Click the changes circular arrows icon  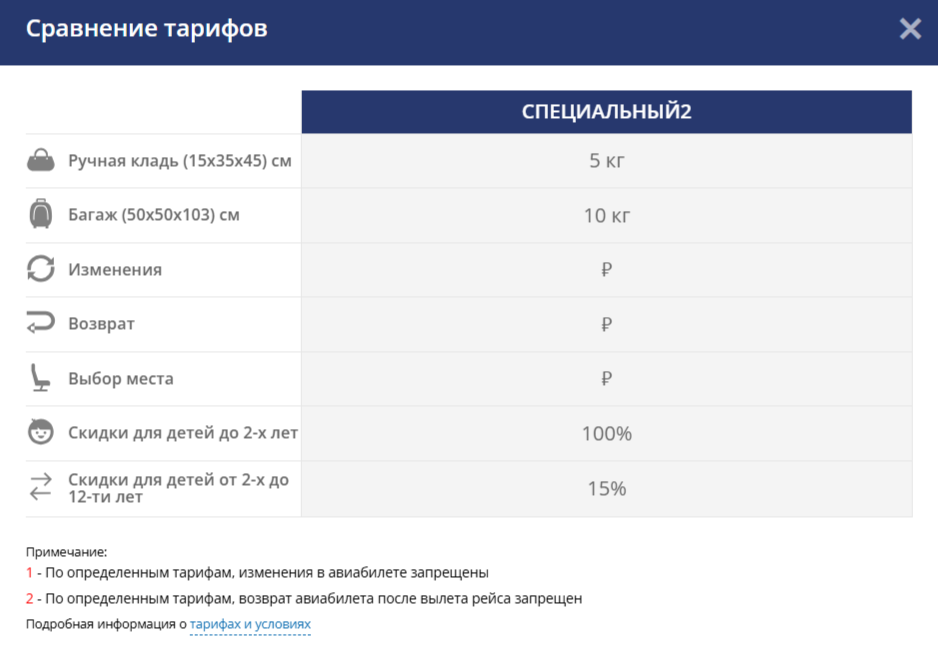[x=41, y=269]
